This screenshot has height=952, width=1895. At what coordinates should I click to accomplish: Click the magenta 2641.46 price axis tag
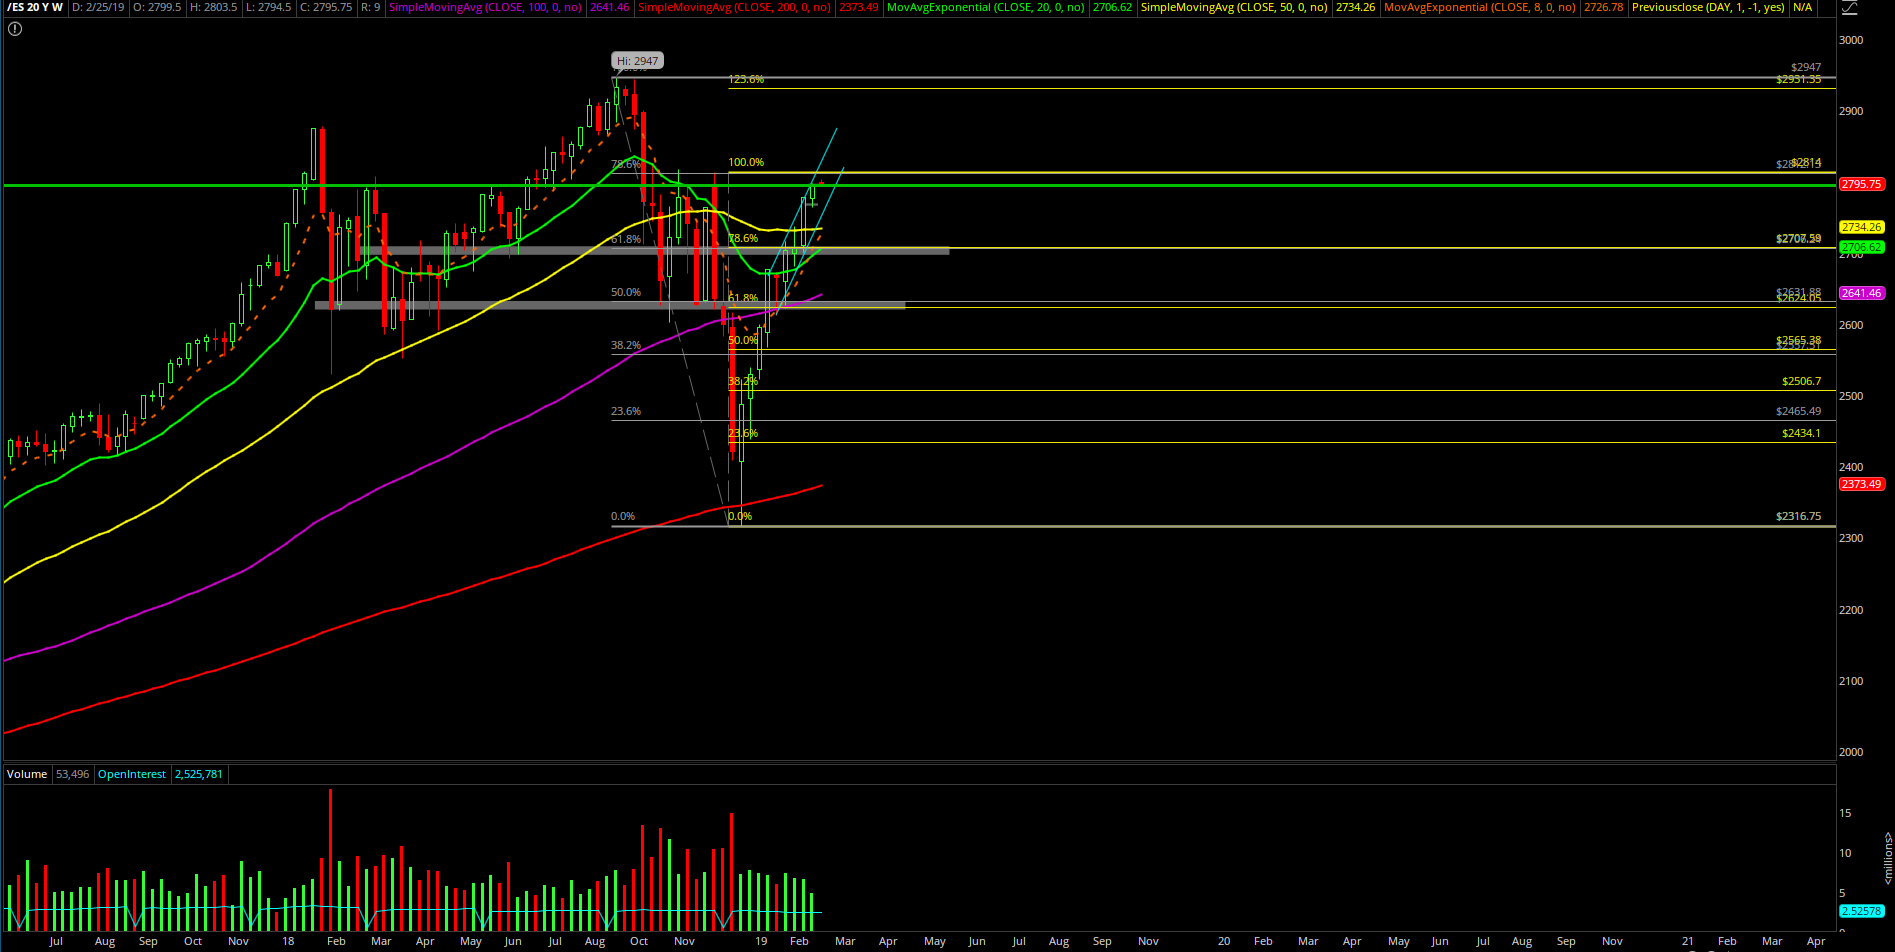click(1862, 293)
